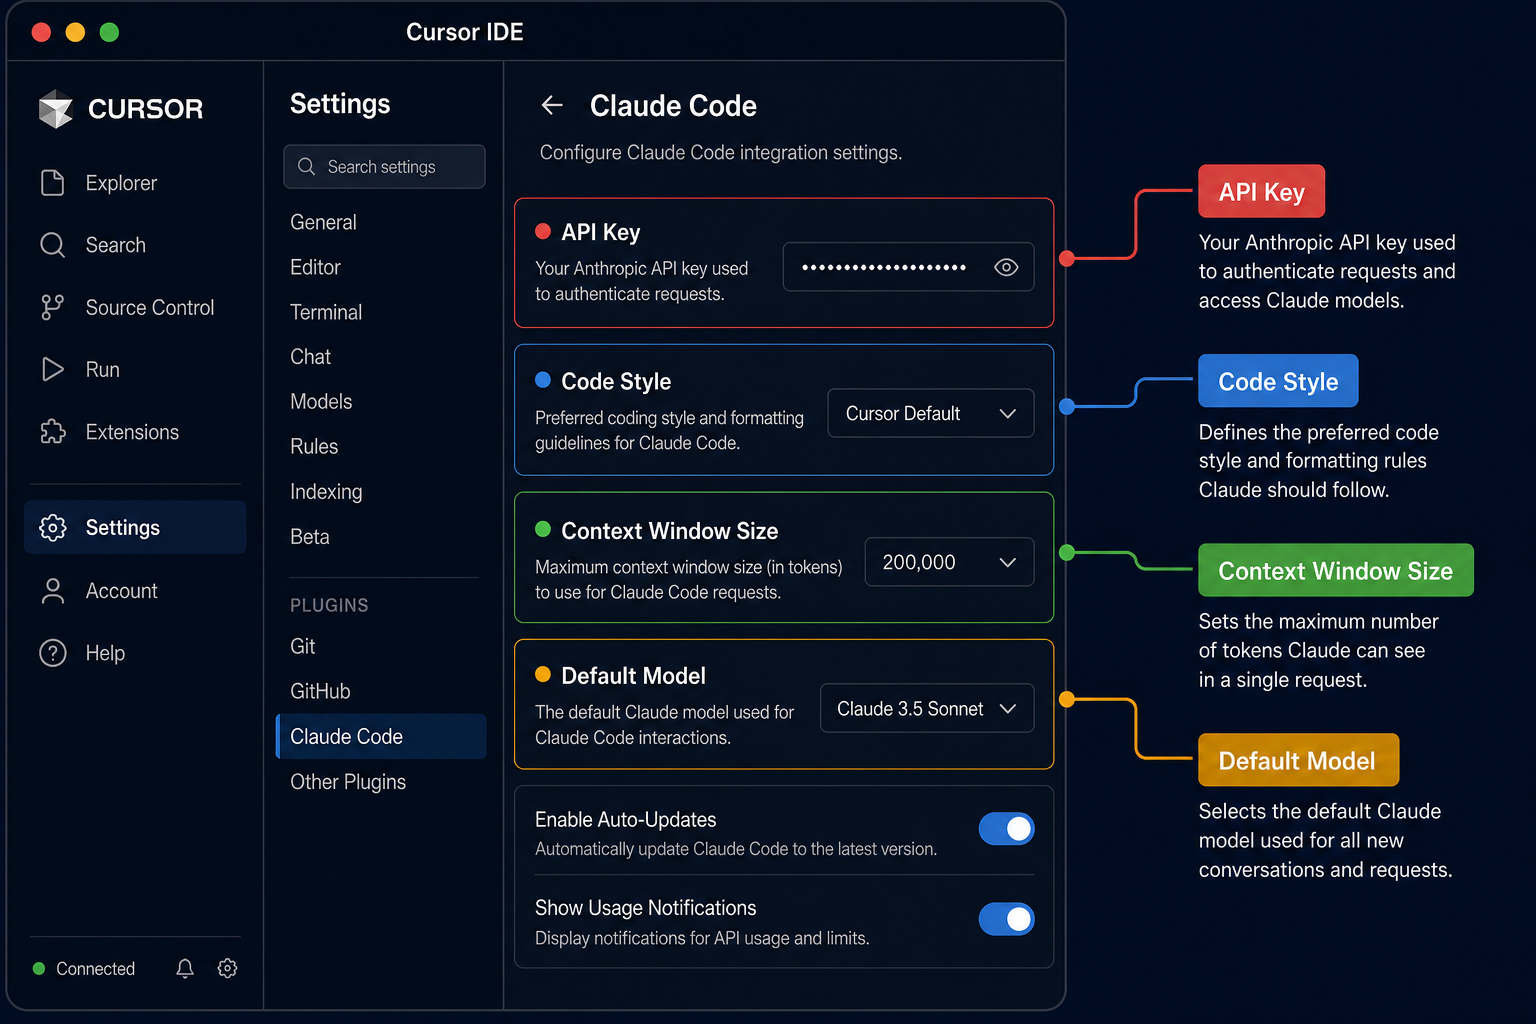Viewport: 1536px width, 1024px height.
Task: Click the green Connected status dot
Action: (39, 968)
